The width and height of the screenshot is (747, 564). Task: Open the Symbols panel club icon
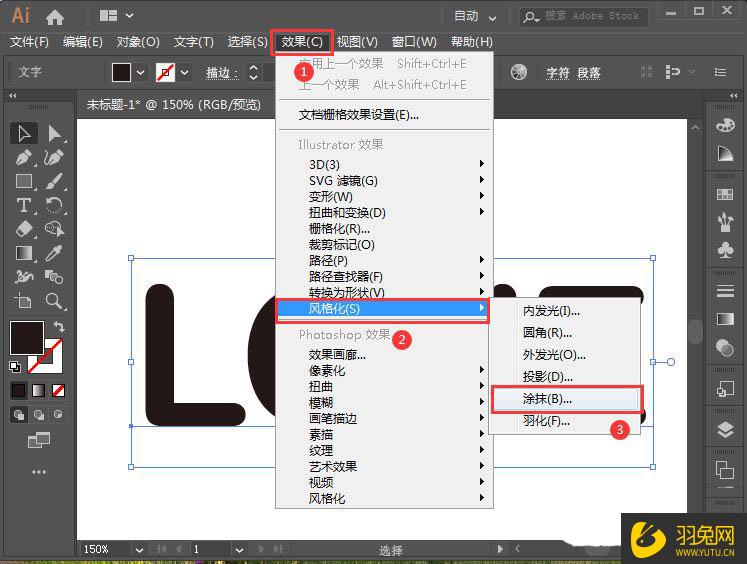pyautogui.click(x=725, y=250)
